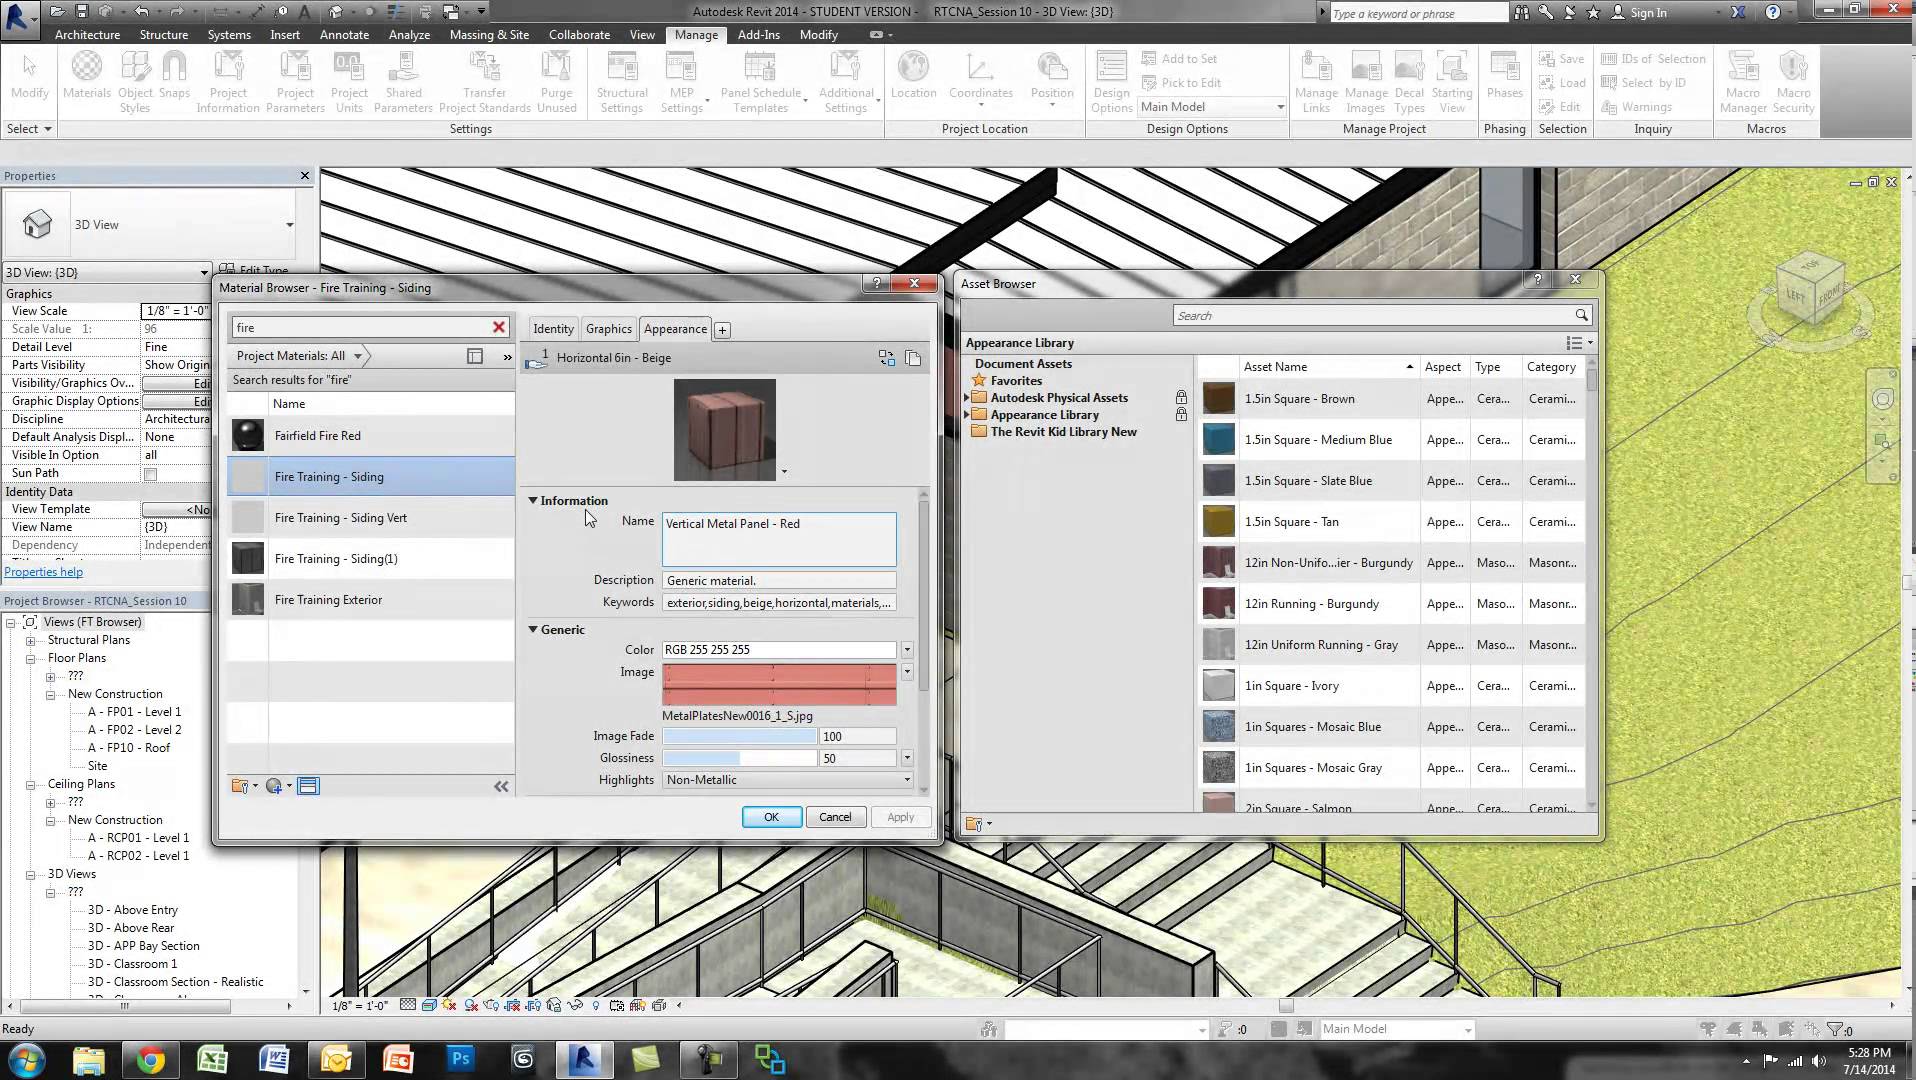The height and width of the screenshot is (1080, 1916).
Task: Open the Phases dialog
Action: pos(1504,76)
